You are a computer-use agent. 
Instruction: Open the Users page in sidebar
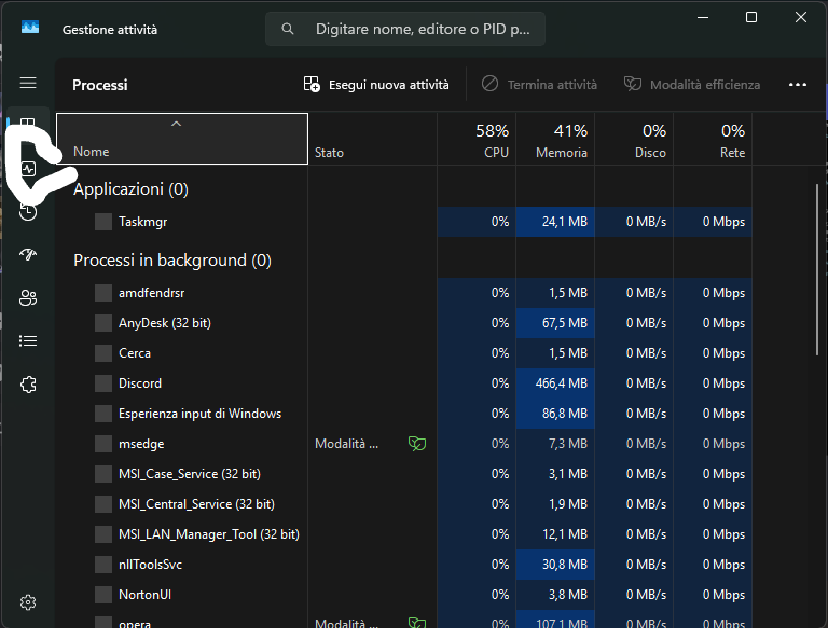[28, 298]
